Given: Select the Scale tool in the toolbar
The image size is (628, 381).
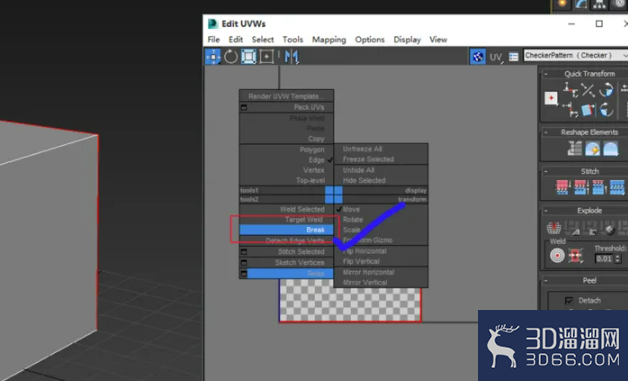Looking at the screenshot, I should 248,56.
